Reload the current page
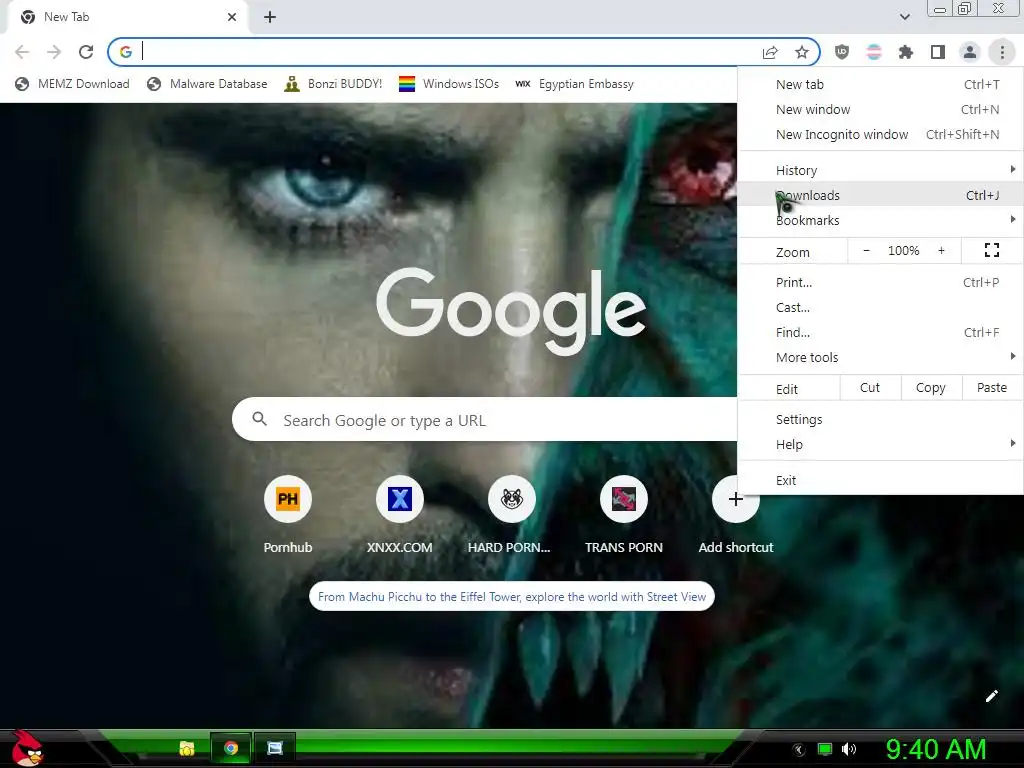The width and height of the screenshot is (1024, 768). click(86, 52)
